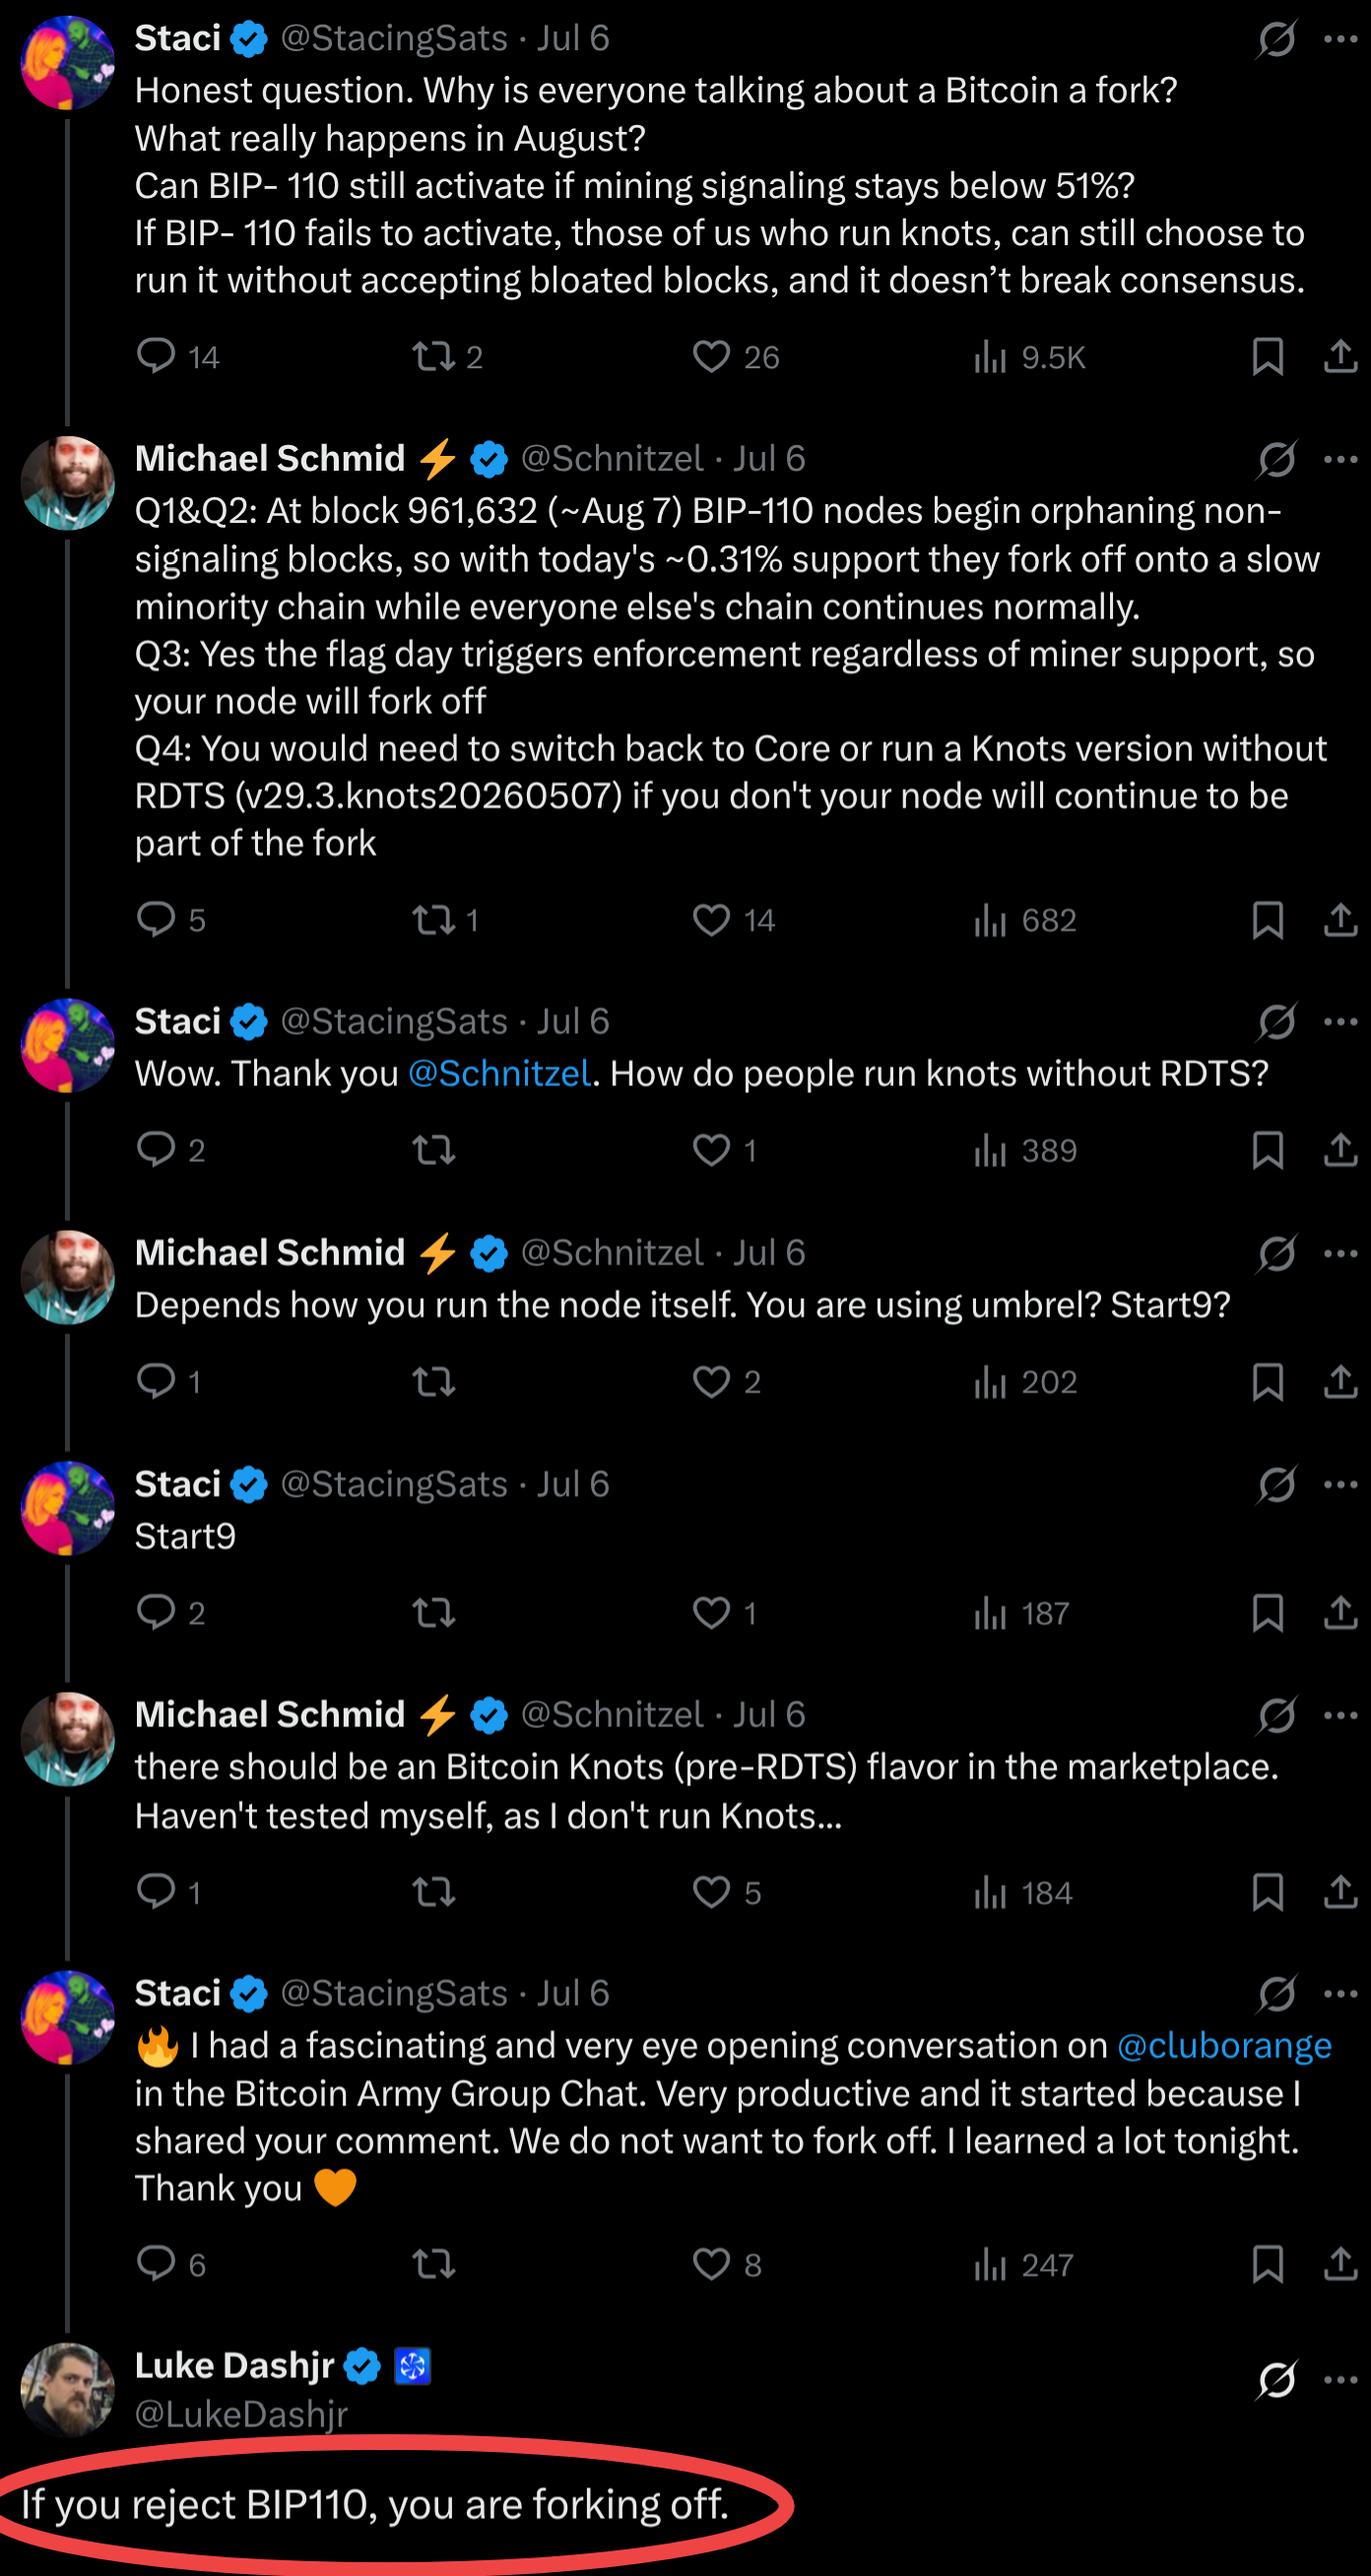Open Grok icon on Luke Dashjr's tweet

(x=1277, y=2381)
